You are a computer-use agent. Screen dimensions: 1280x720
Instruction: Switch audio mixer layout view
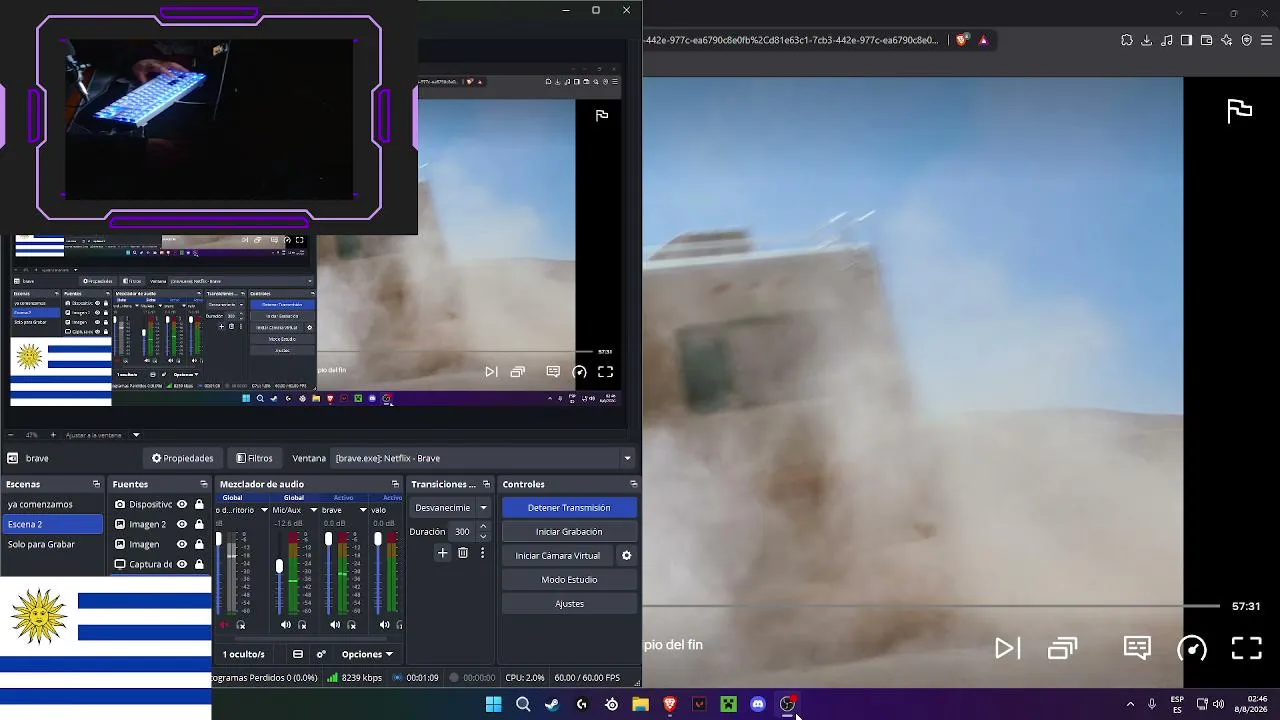[298, 654]
